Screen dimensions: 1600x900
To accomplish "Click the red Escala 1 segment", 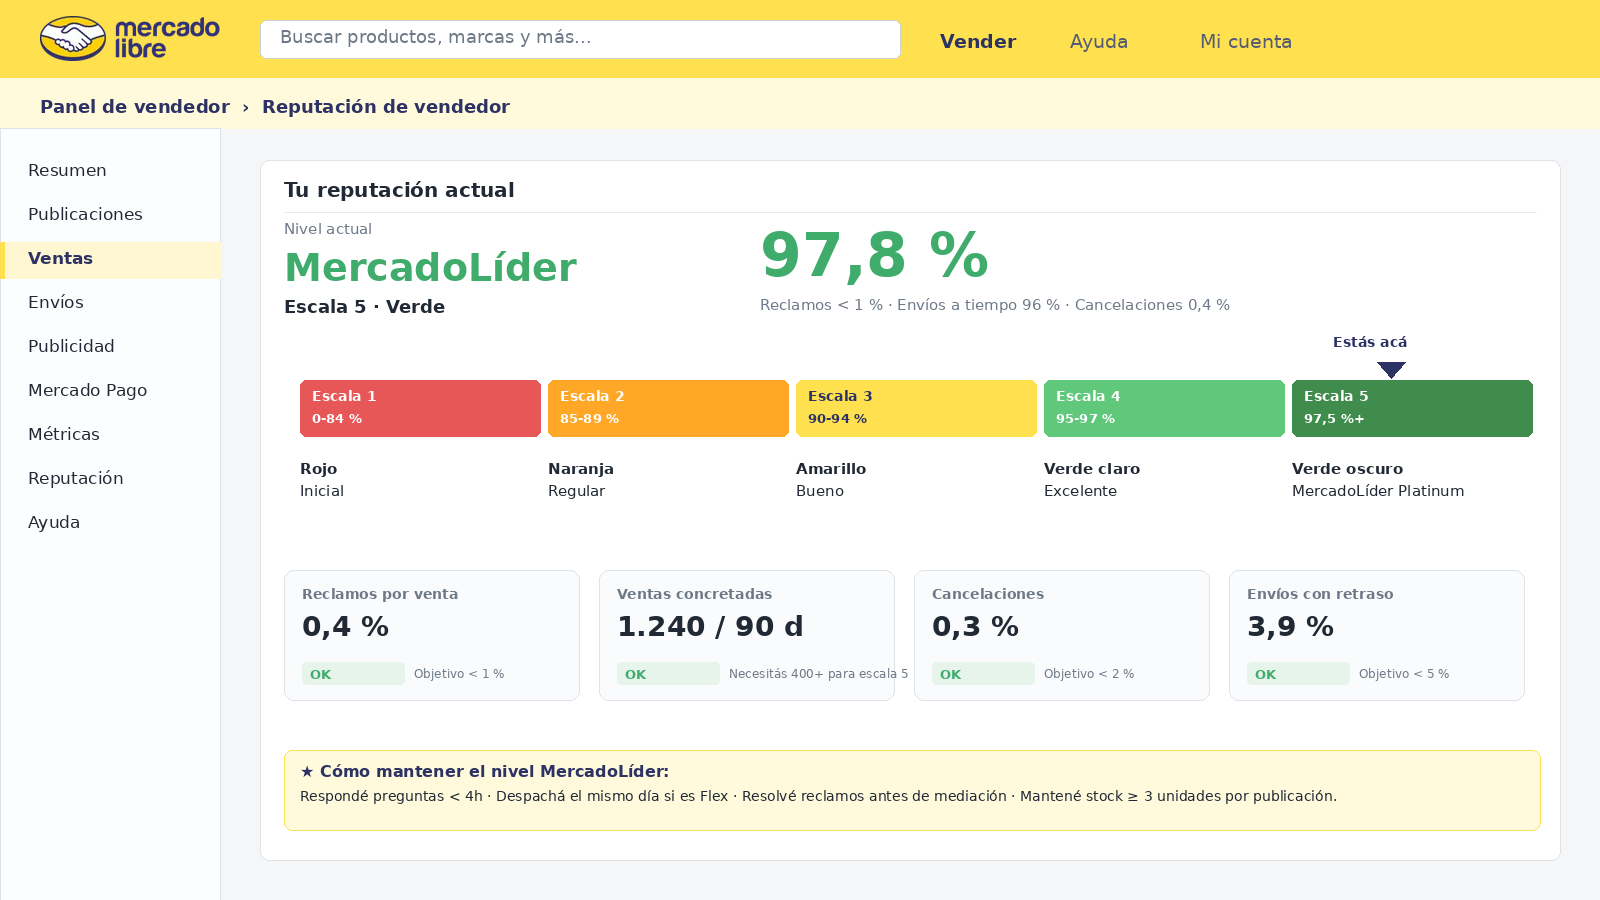I will click(x=420, y=408).
